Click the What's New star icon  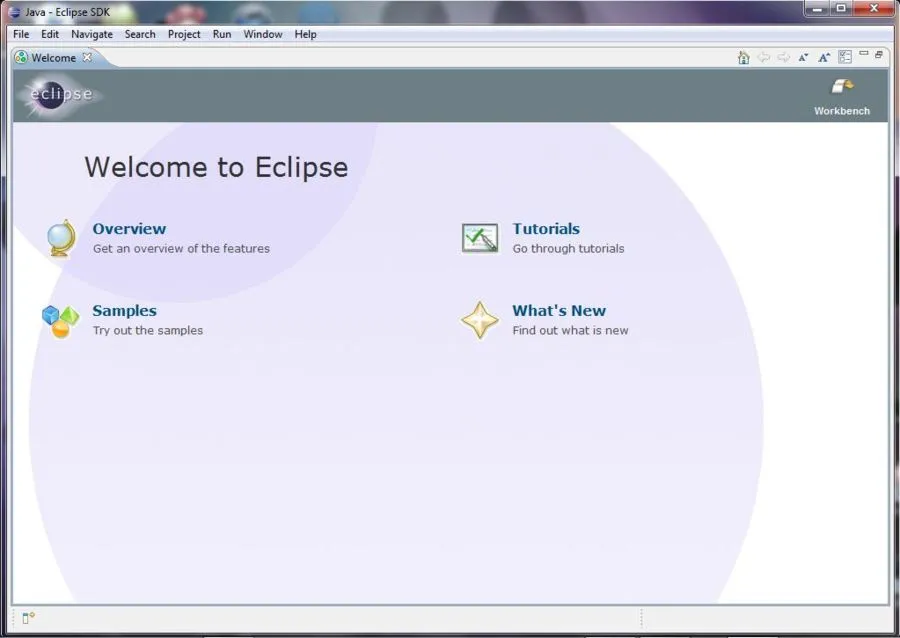480,320
